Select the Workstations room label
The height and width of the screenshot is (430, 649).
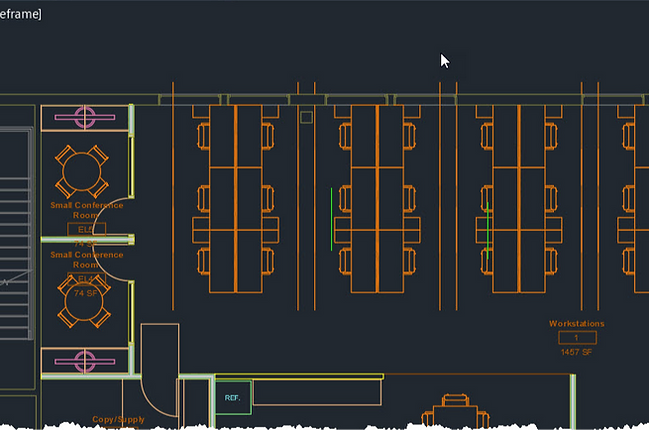coord(577,324)
